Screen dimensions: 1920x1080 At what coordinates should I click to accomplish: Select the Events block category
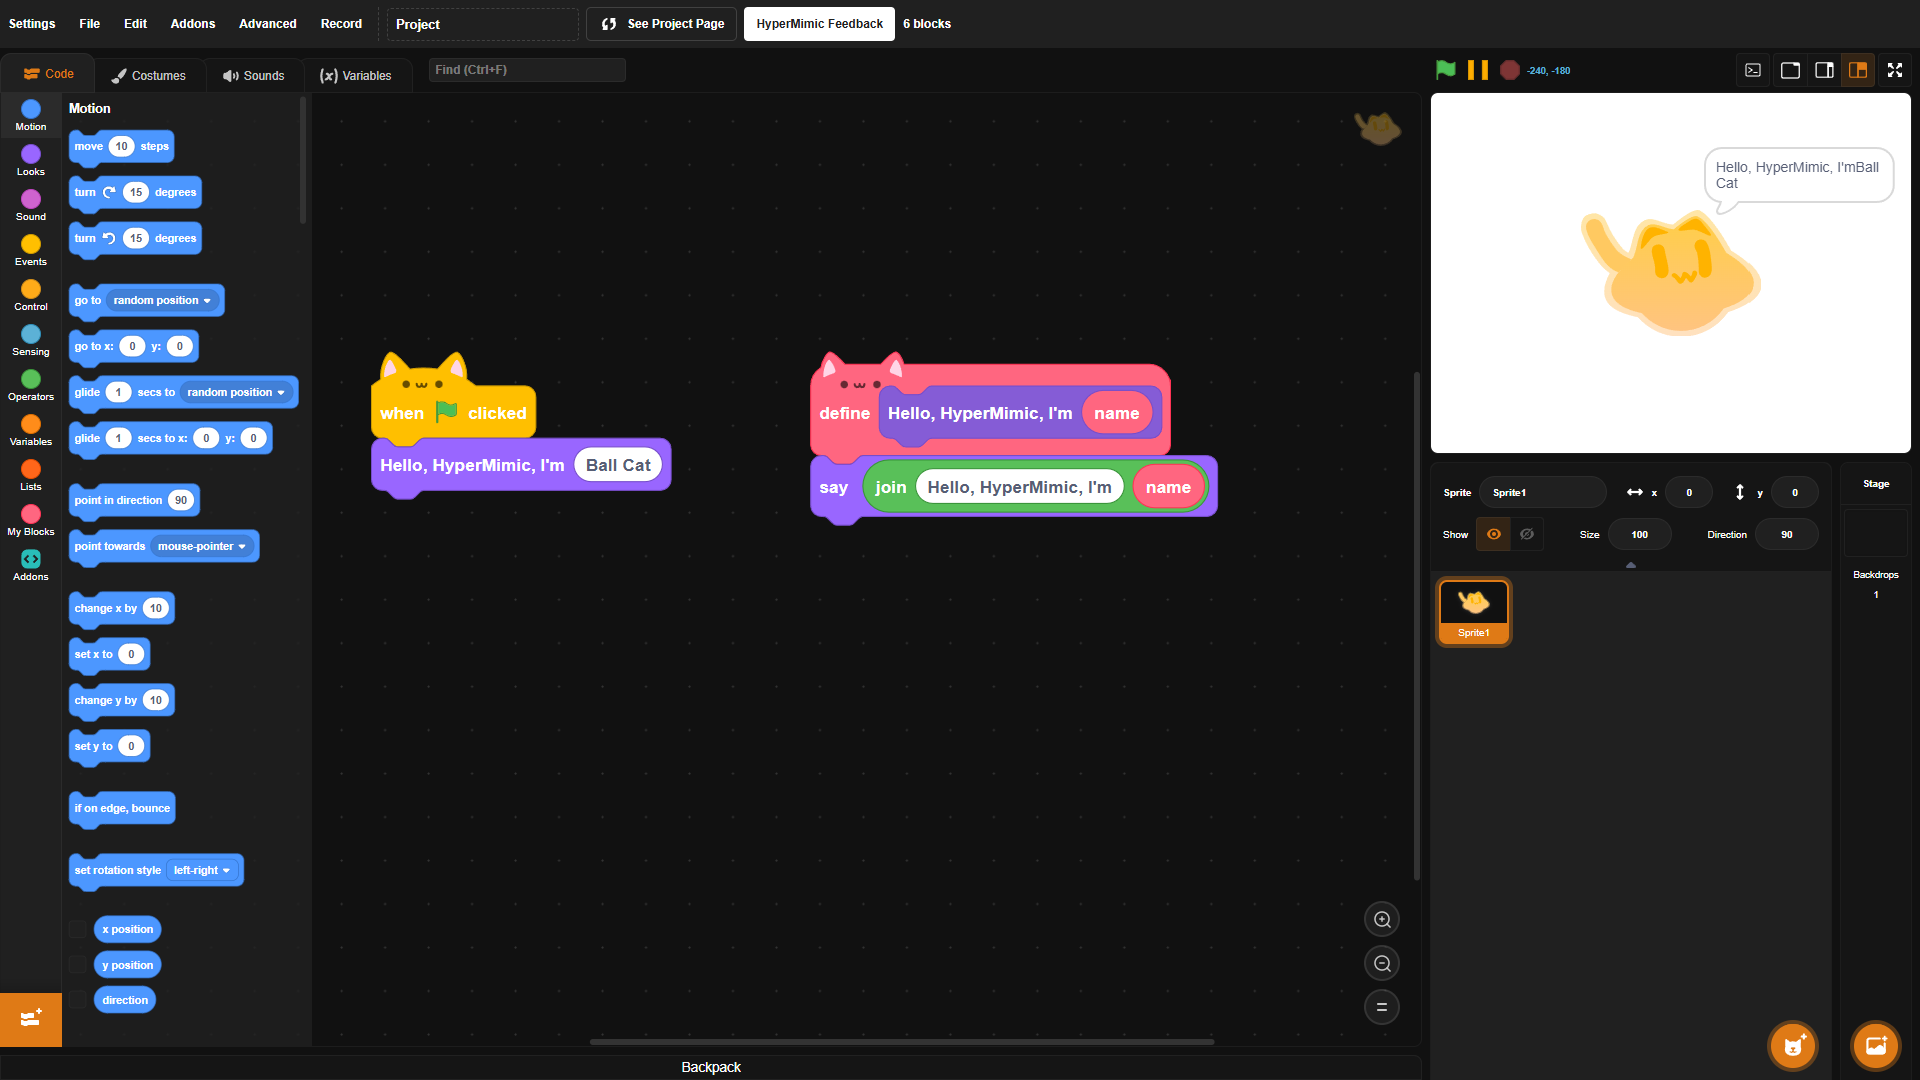coord(31,250)
